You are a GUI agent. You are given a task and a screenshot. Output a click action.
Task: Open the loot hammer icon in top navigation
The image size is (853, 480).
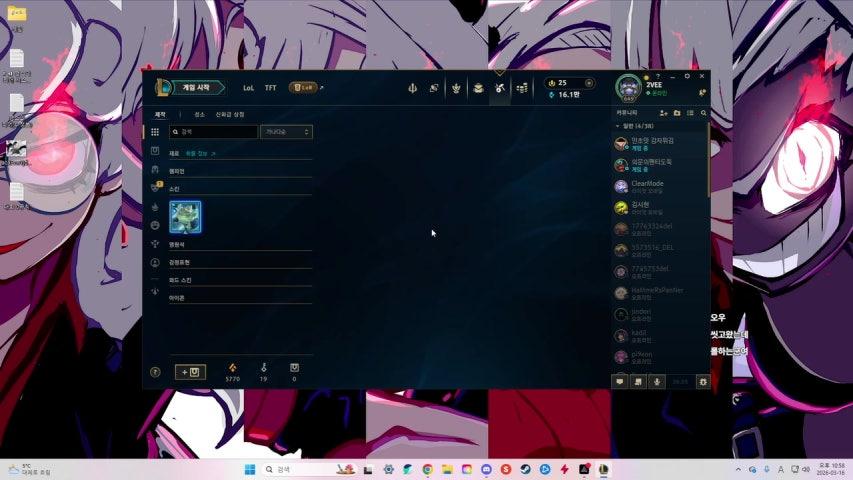[500, 88]
